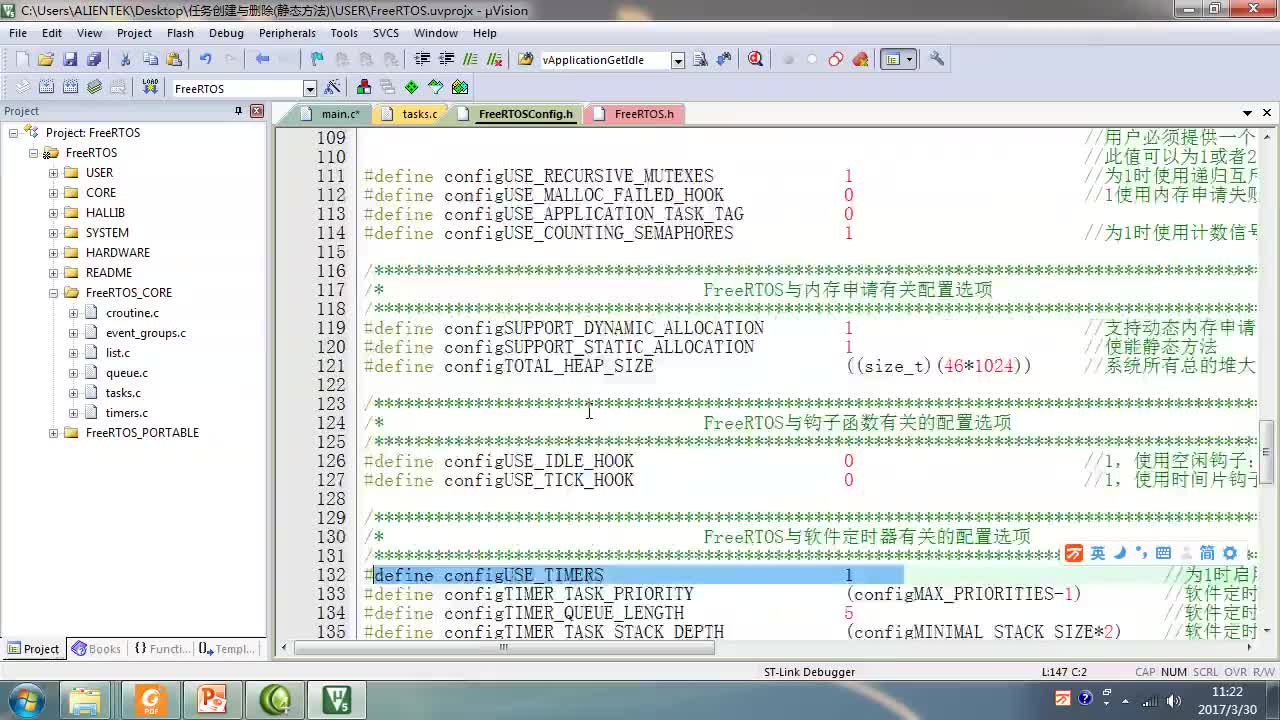Open Pack Installer icon
Viewport: 1280px width, 720px height.
(460, 87)
